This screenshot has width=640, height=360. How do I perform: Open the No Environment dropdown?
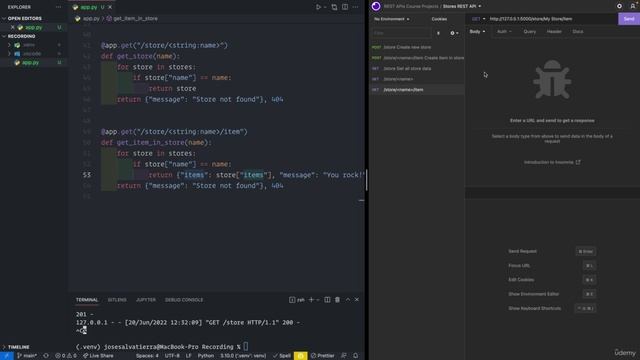(x=391, y=19)
